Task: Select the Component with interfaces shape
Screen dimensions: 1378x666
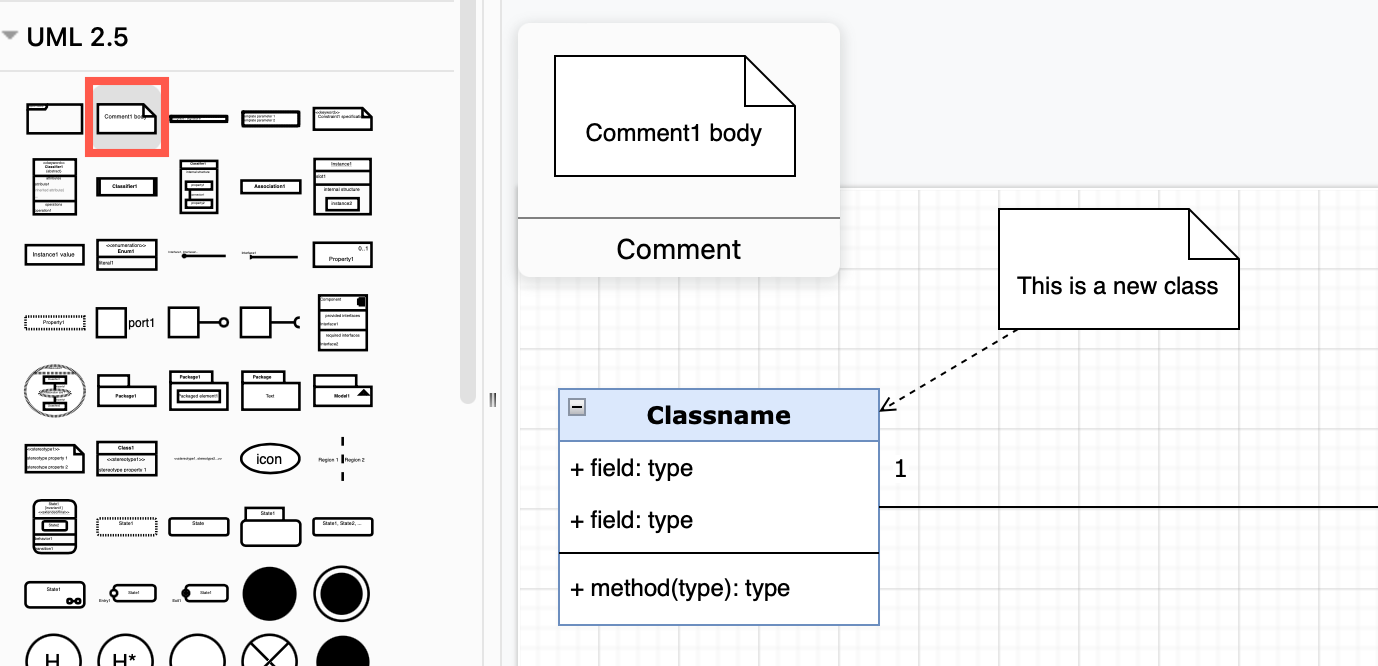Action: pos(342,322)
